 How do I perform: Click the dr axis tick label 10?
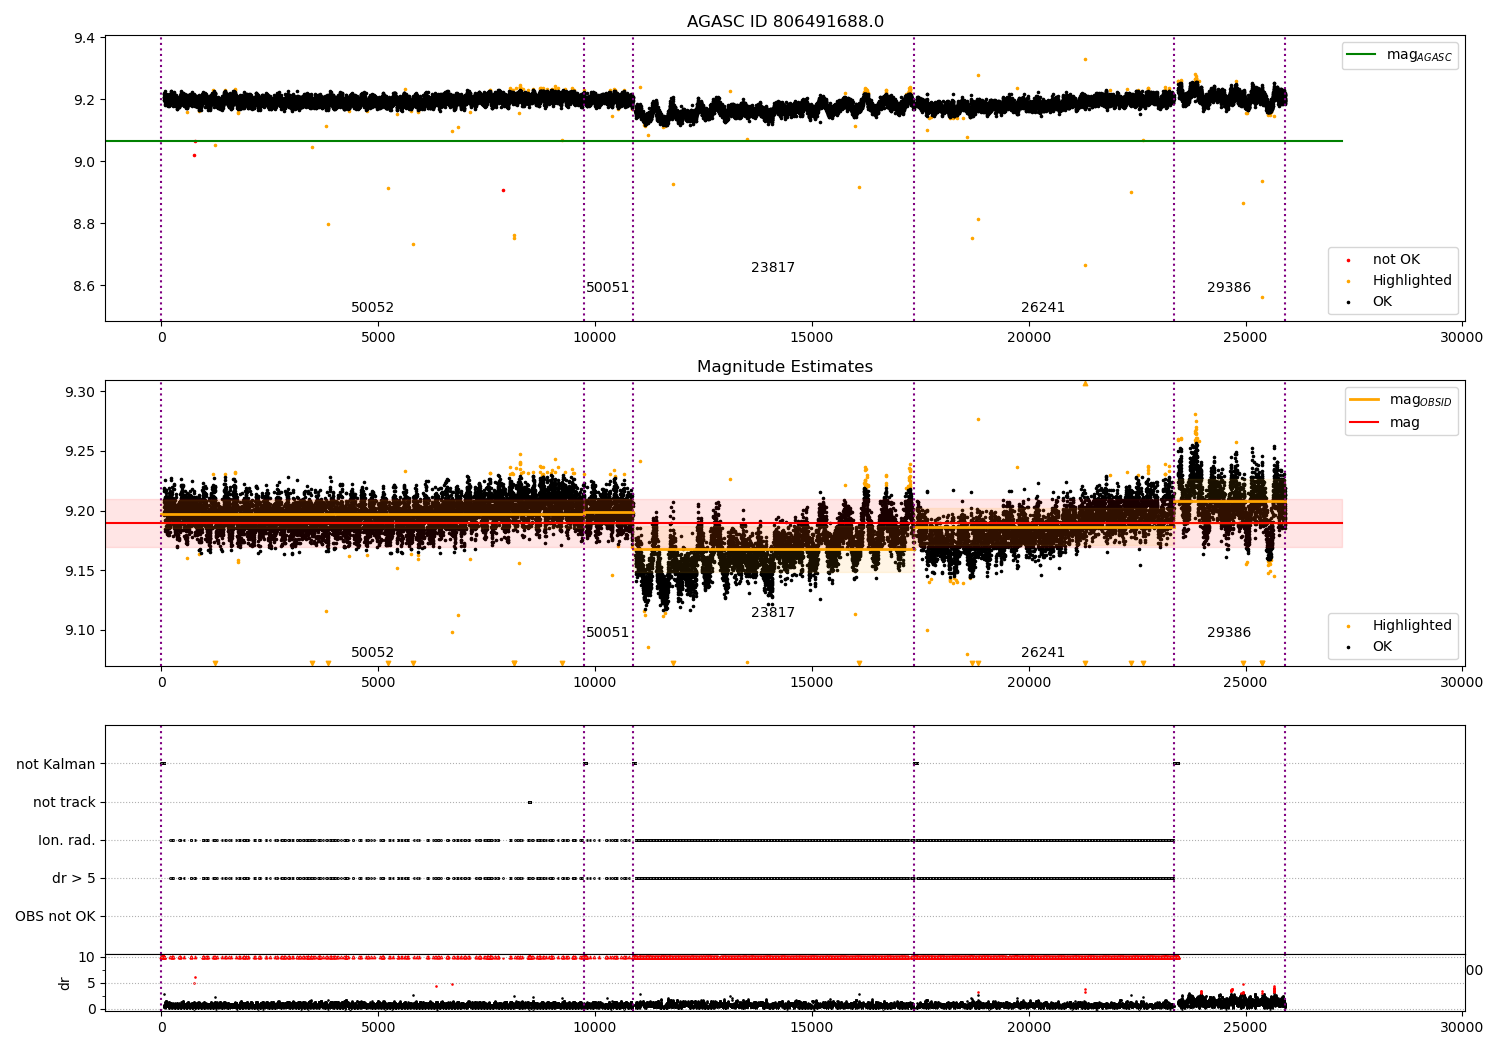point(87,958)
